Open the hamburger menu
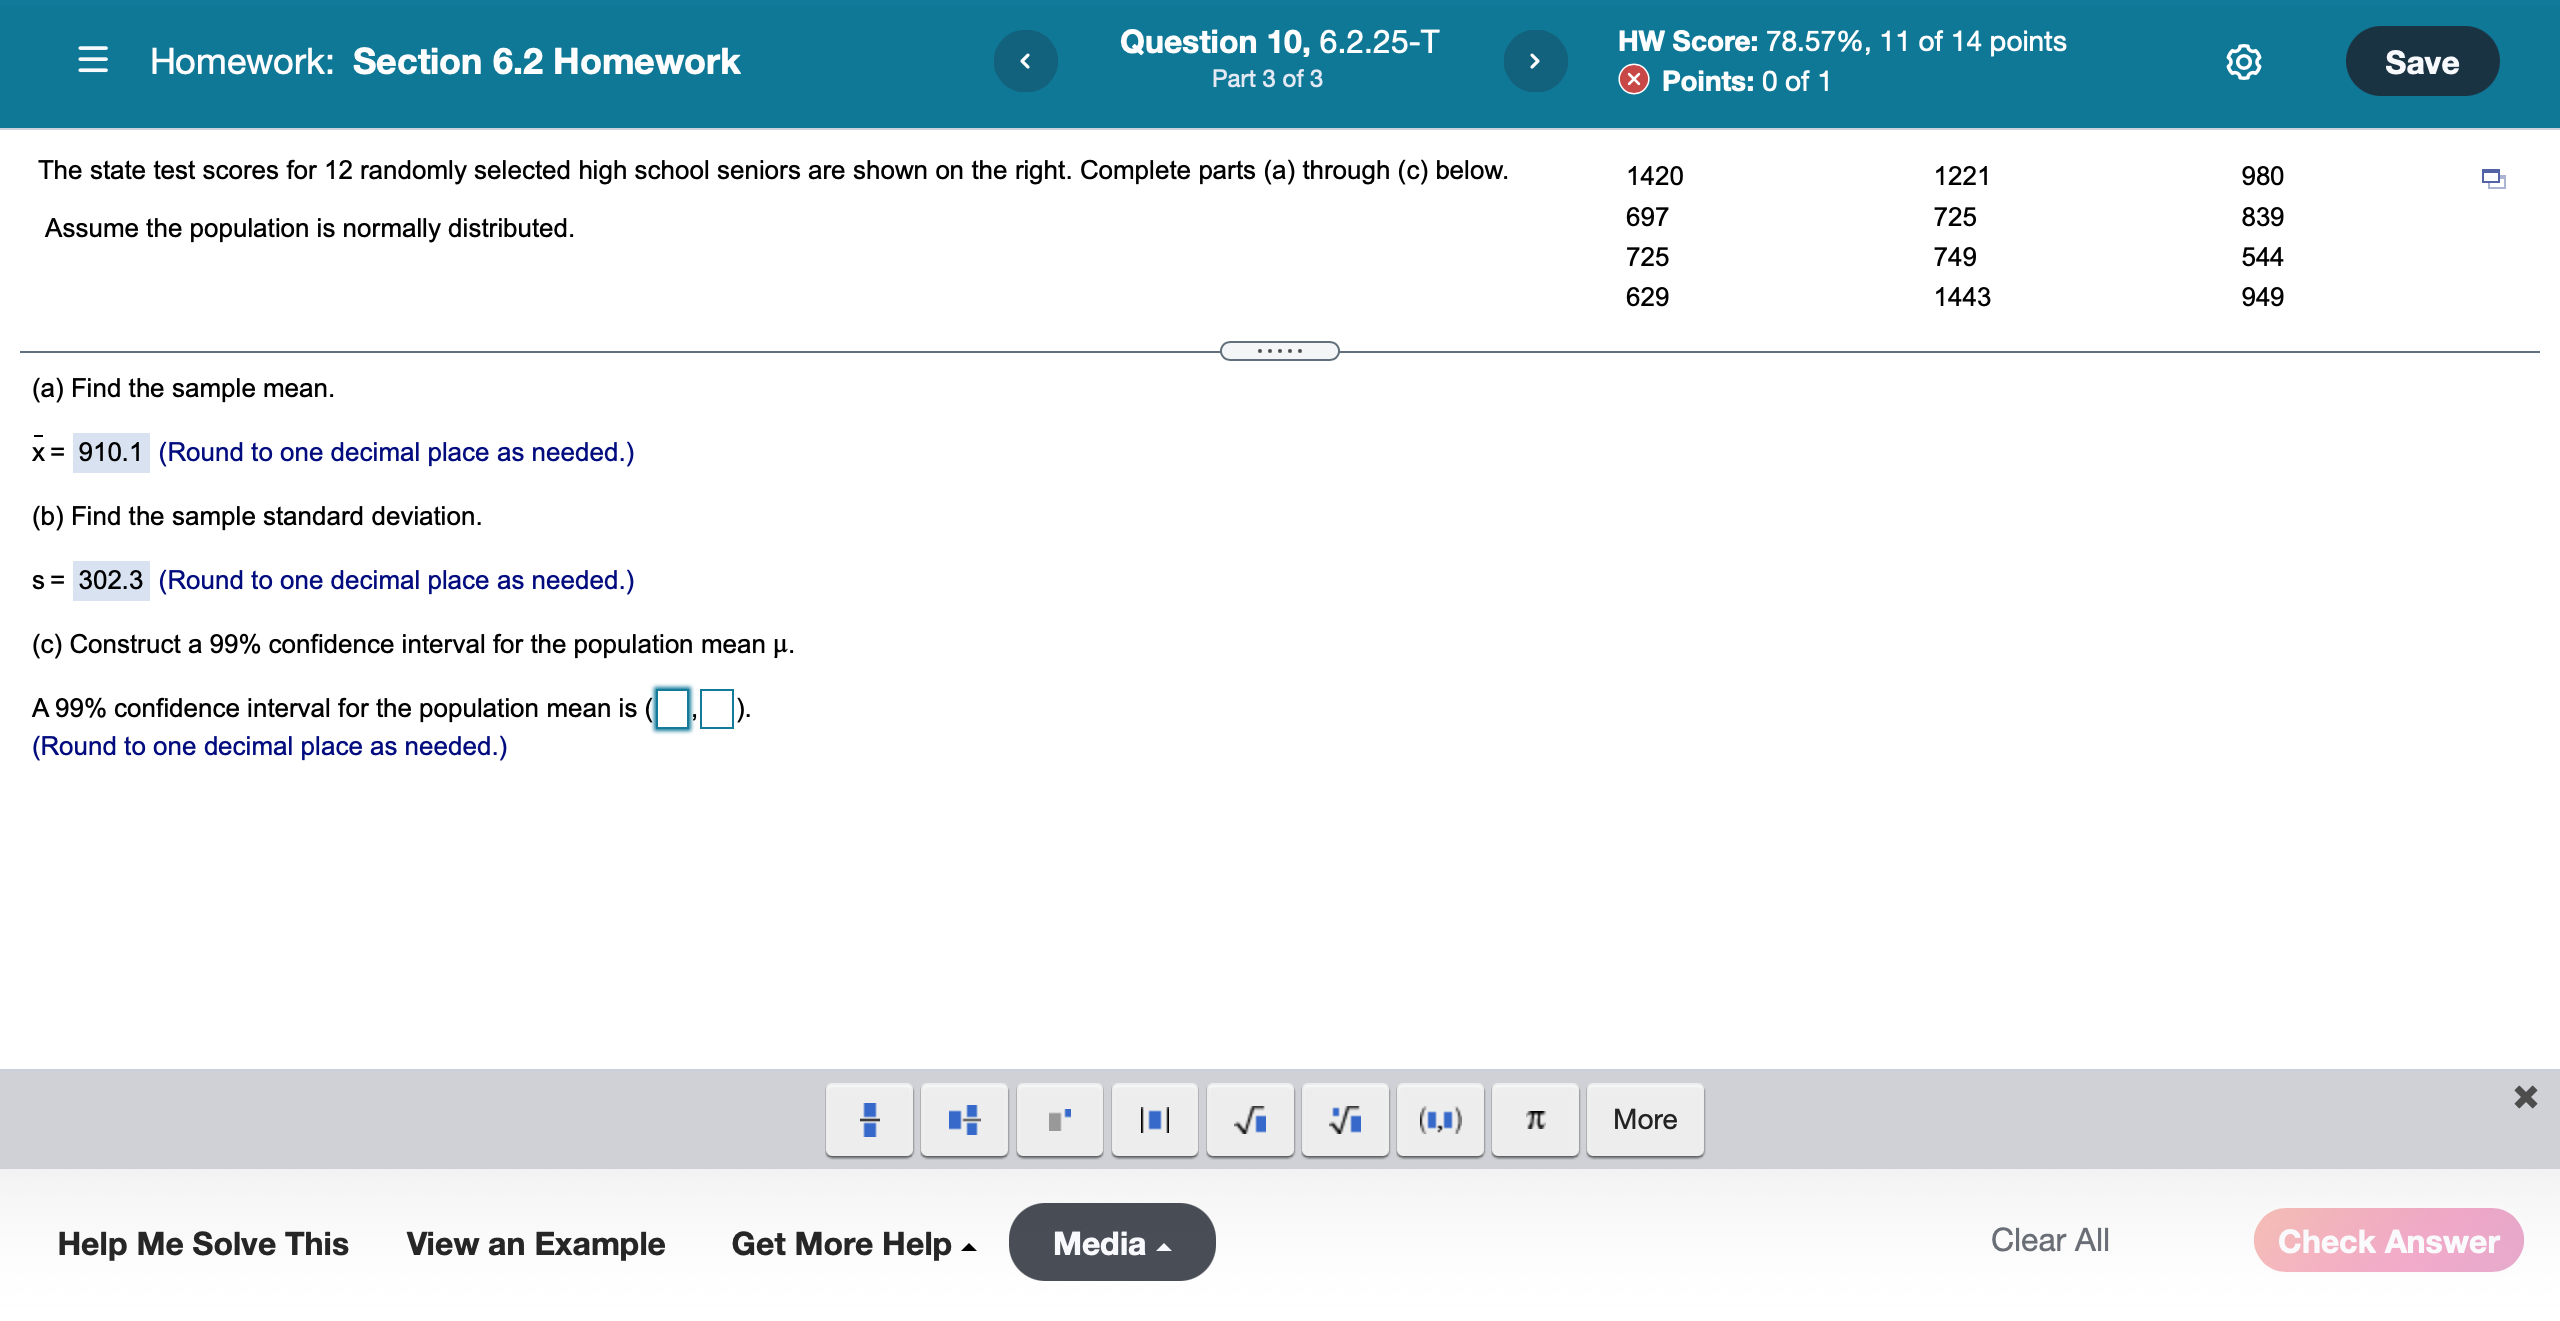 pyautogui.click(x=92, y=61)
